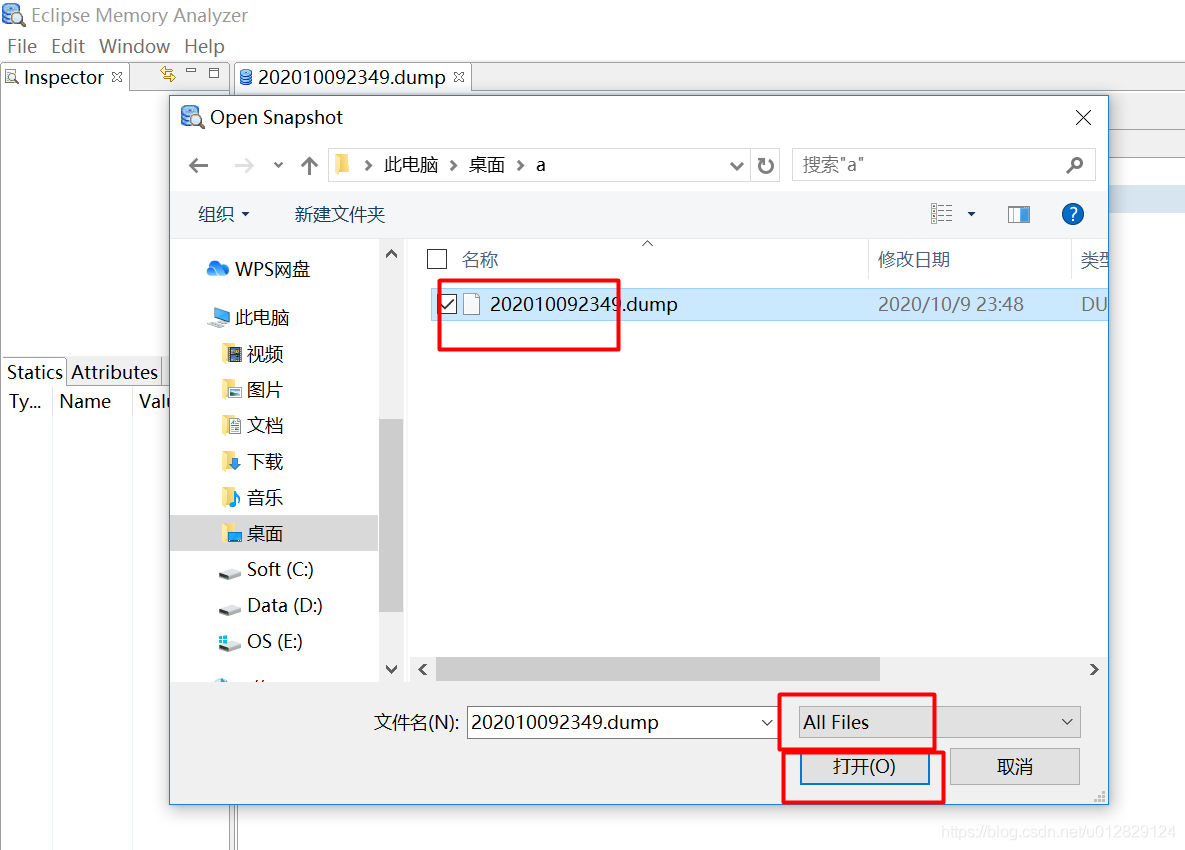Click the 取消 button
Viewport: 1185px width, 850px height.
tap(1014, 767)
